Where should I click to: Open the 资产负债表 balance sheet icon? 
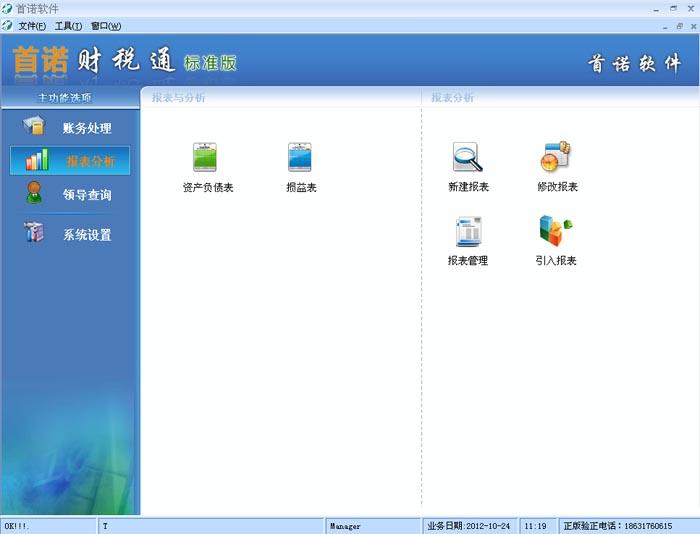205,158
